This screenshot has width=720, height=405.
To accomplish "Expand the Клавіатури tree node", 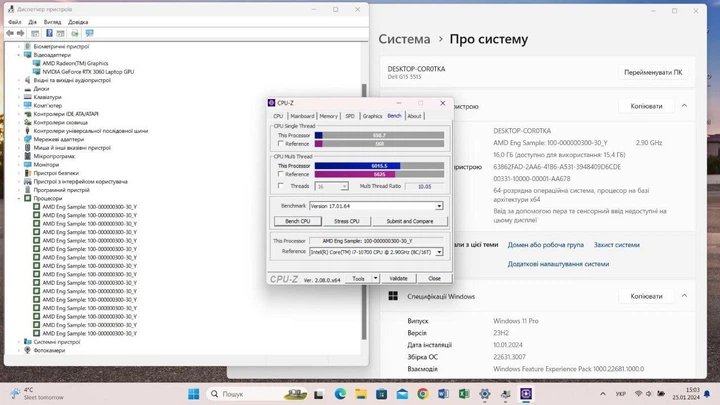I will 19,97.
